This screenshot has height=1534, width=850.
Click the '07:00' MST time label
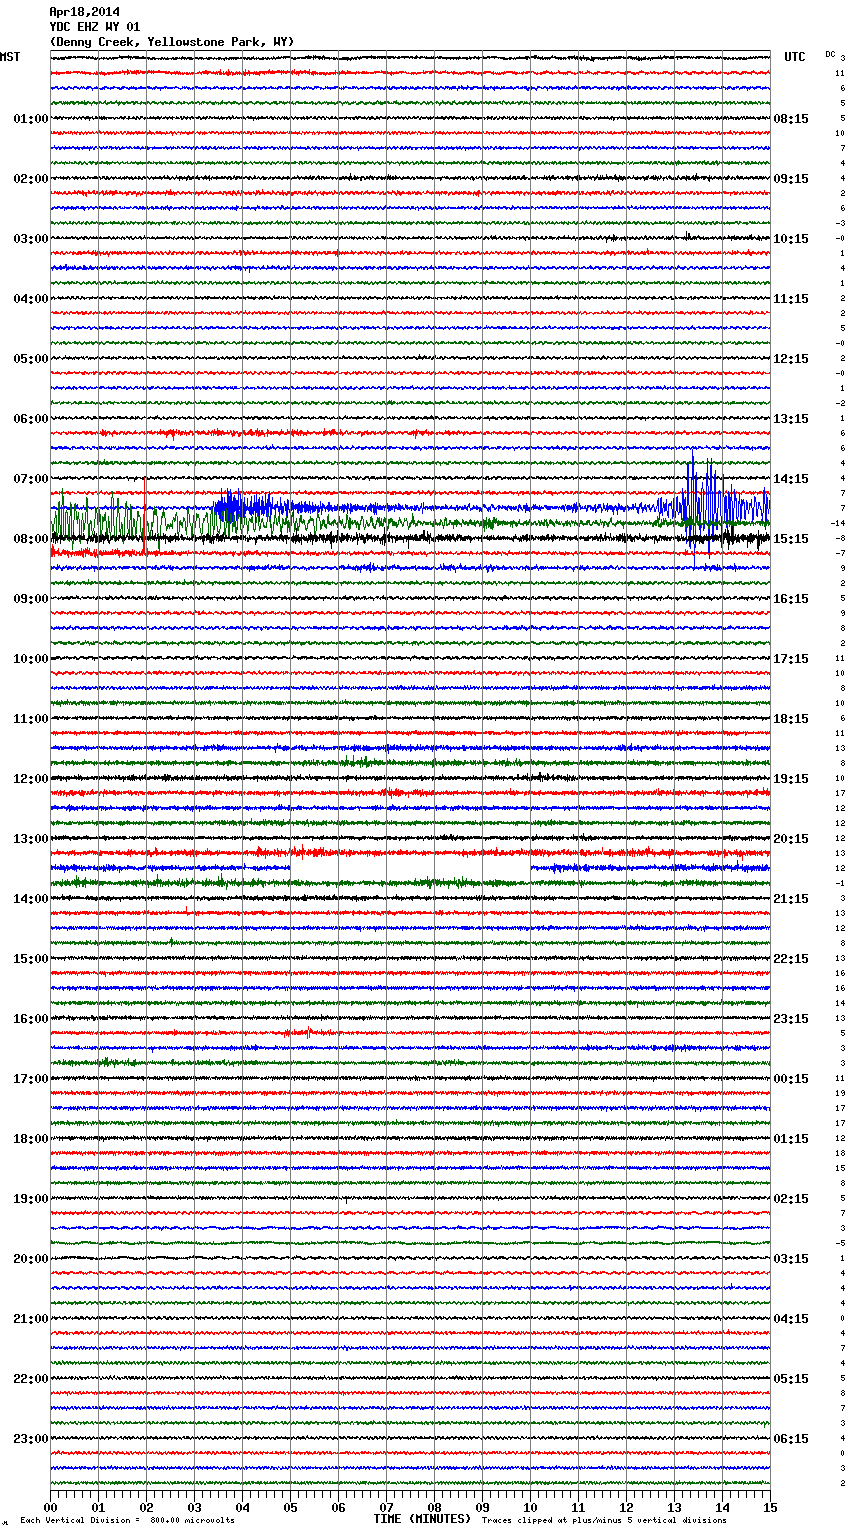pos(30,479)
